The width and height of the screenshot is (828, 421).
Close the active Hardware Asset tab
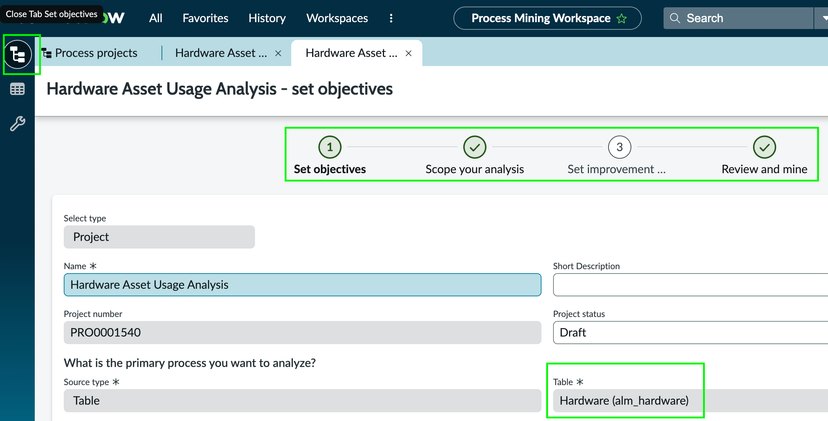tap(408, 53)
